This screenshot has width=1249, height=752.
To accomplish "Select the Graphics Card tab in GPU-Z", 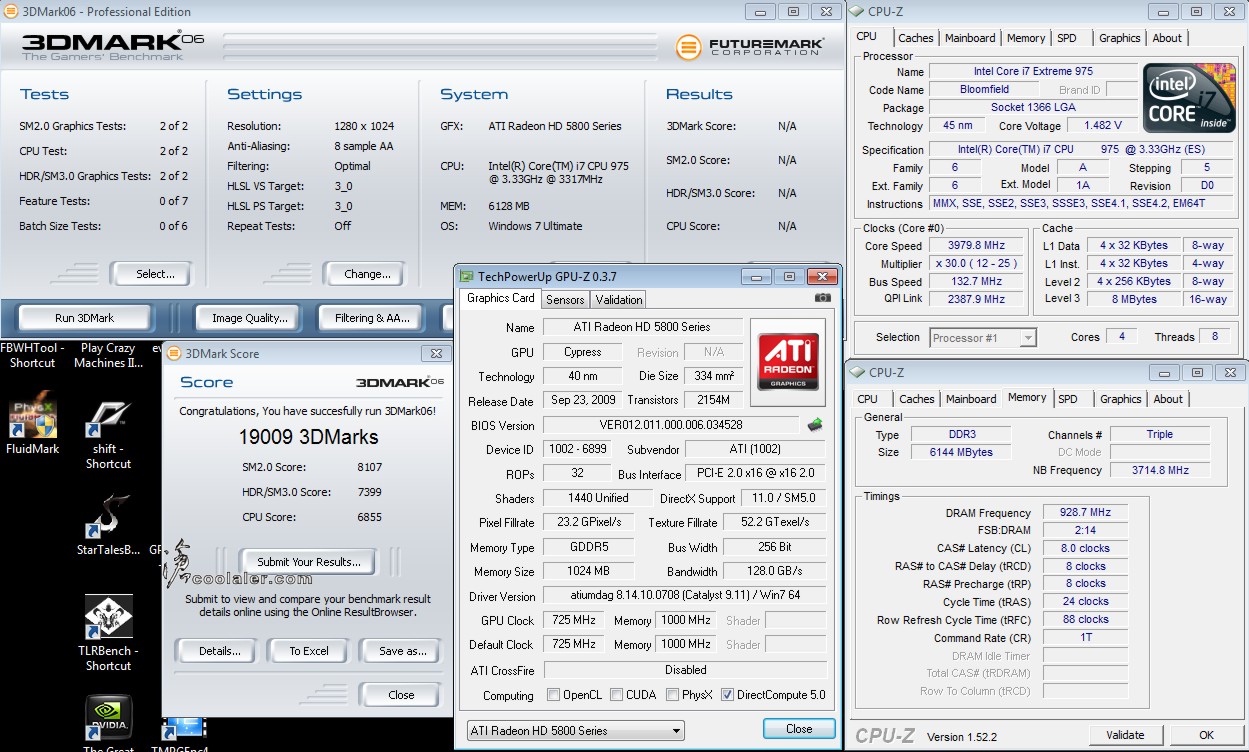I will [x=501, y=298].
